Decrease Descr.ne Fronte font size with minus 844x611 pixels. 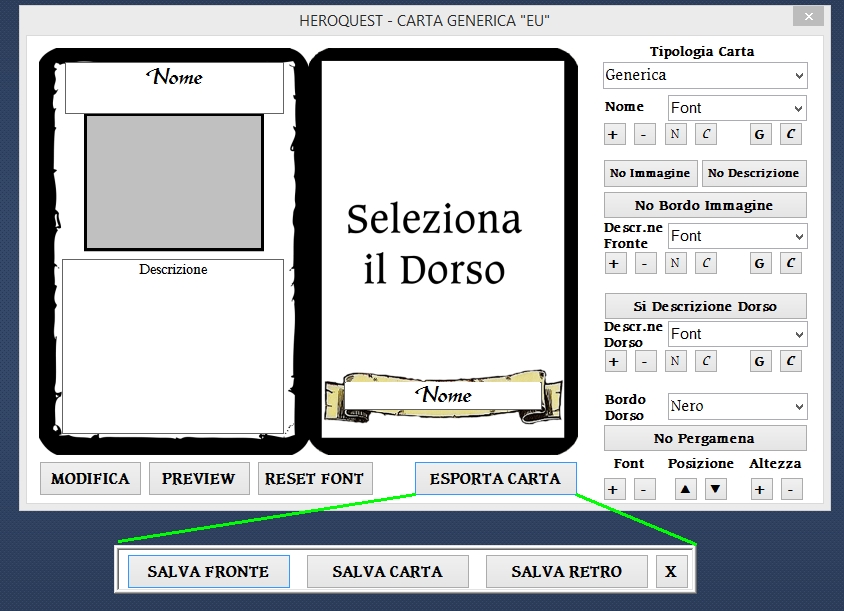tap(645, 264)
